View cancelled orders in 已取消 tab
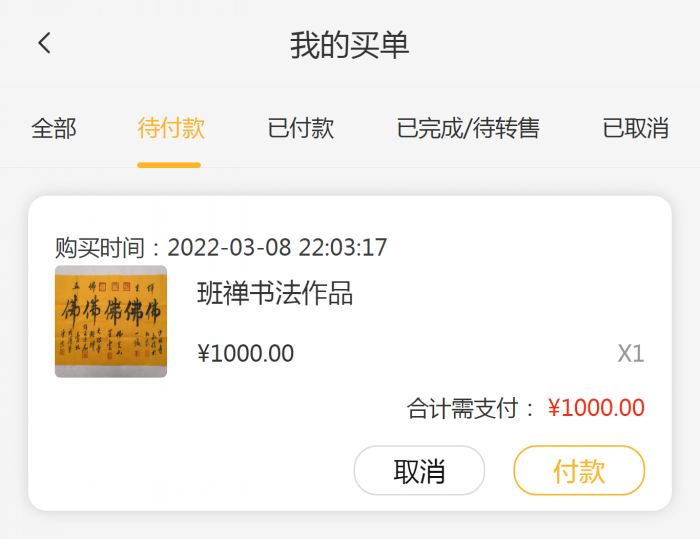 coord(636,128)
